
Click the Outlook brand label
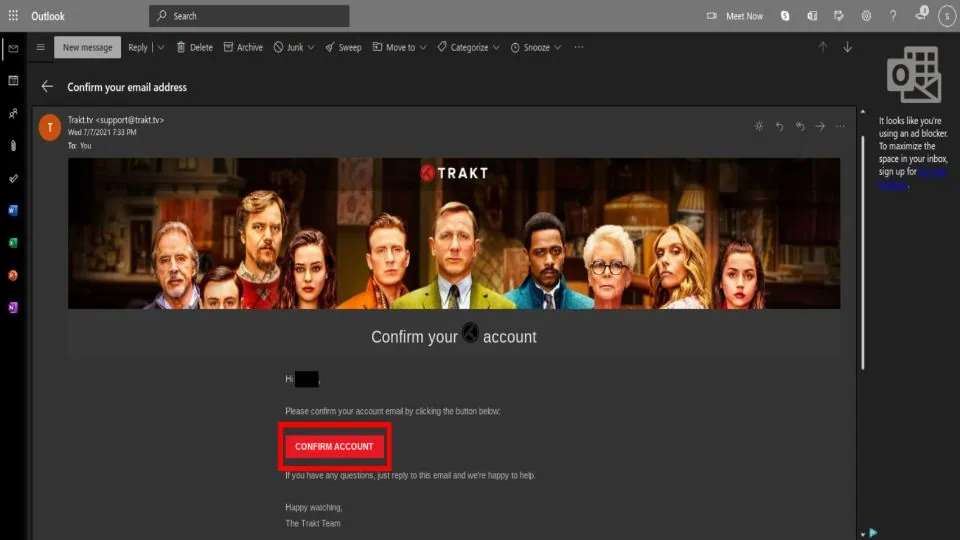(48, 16)
